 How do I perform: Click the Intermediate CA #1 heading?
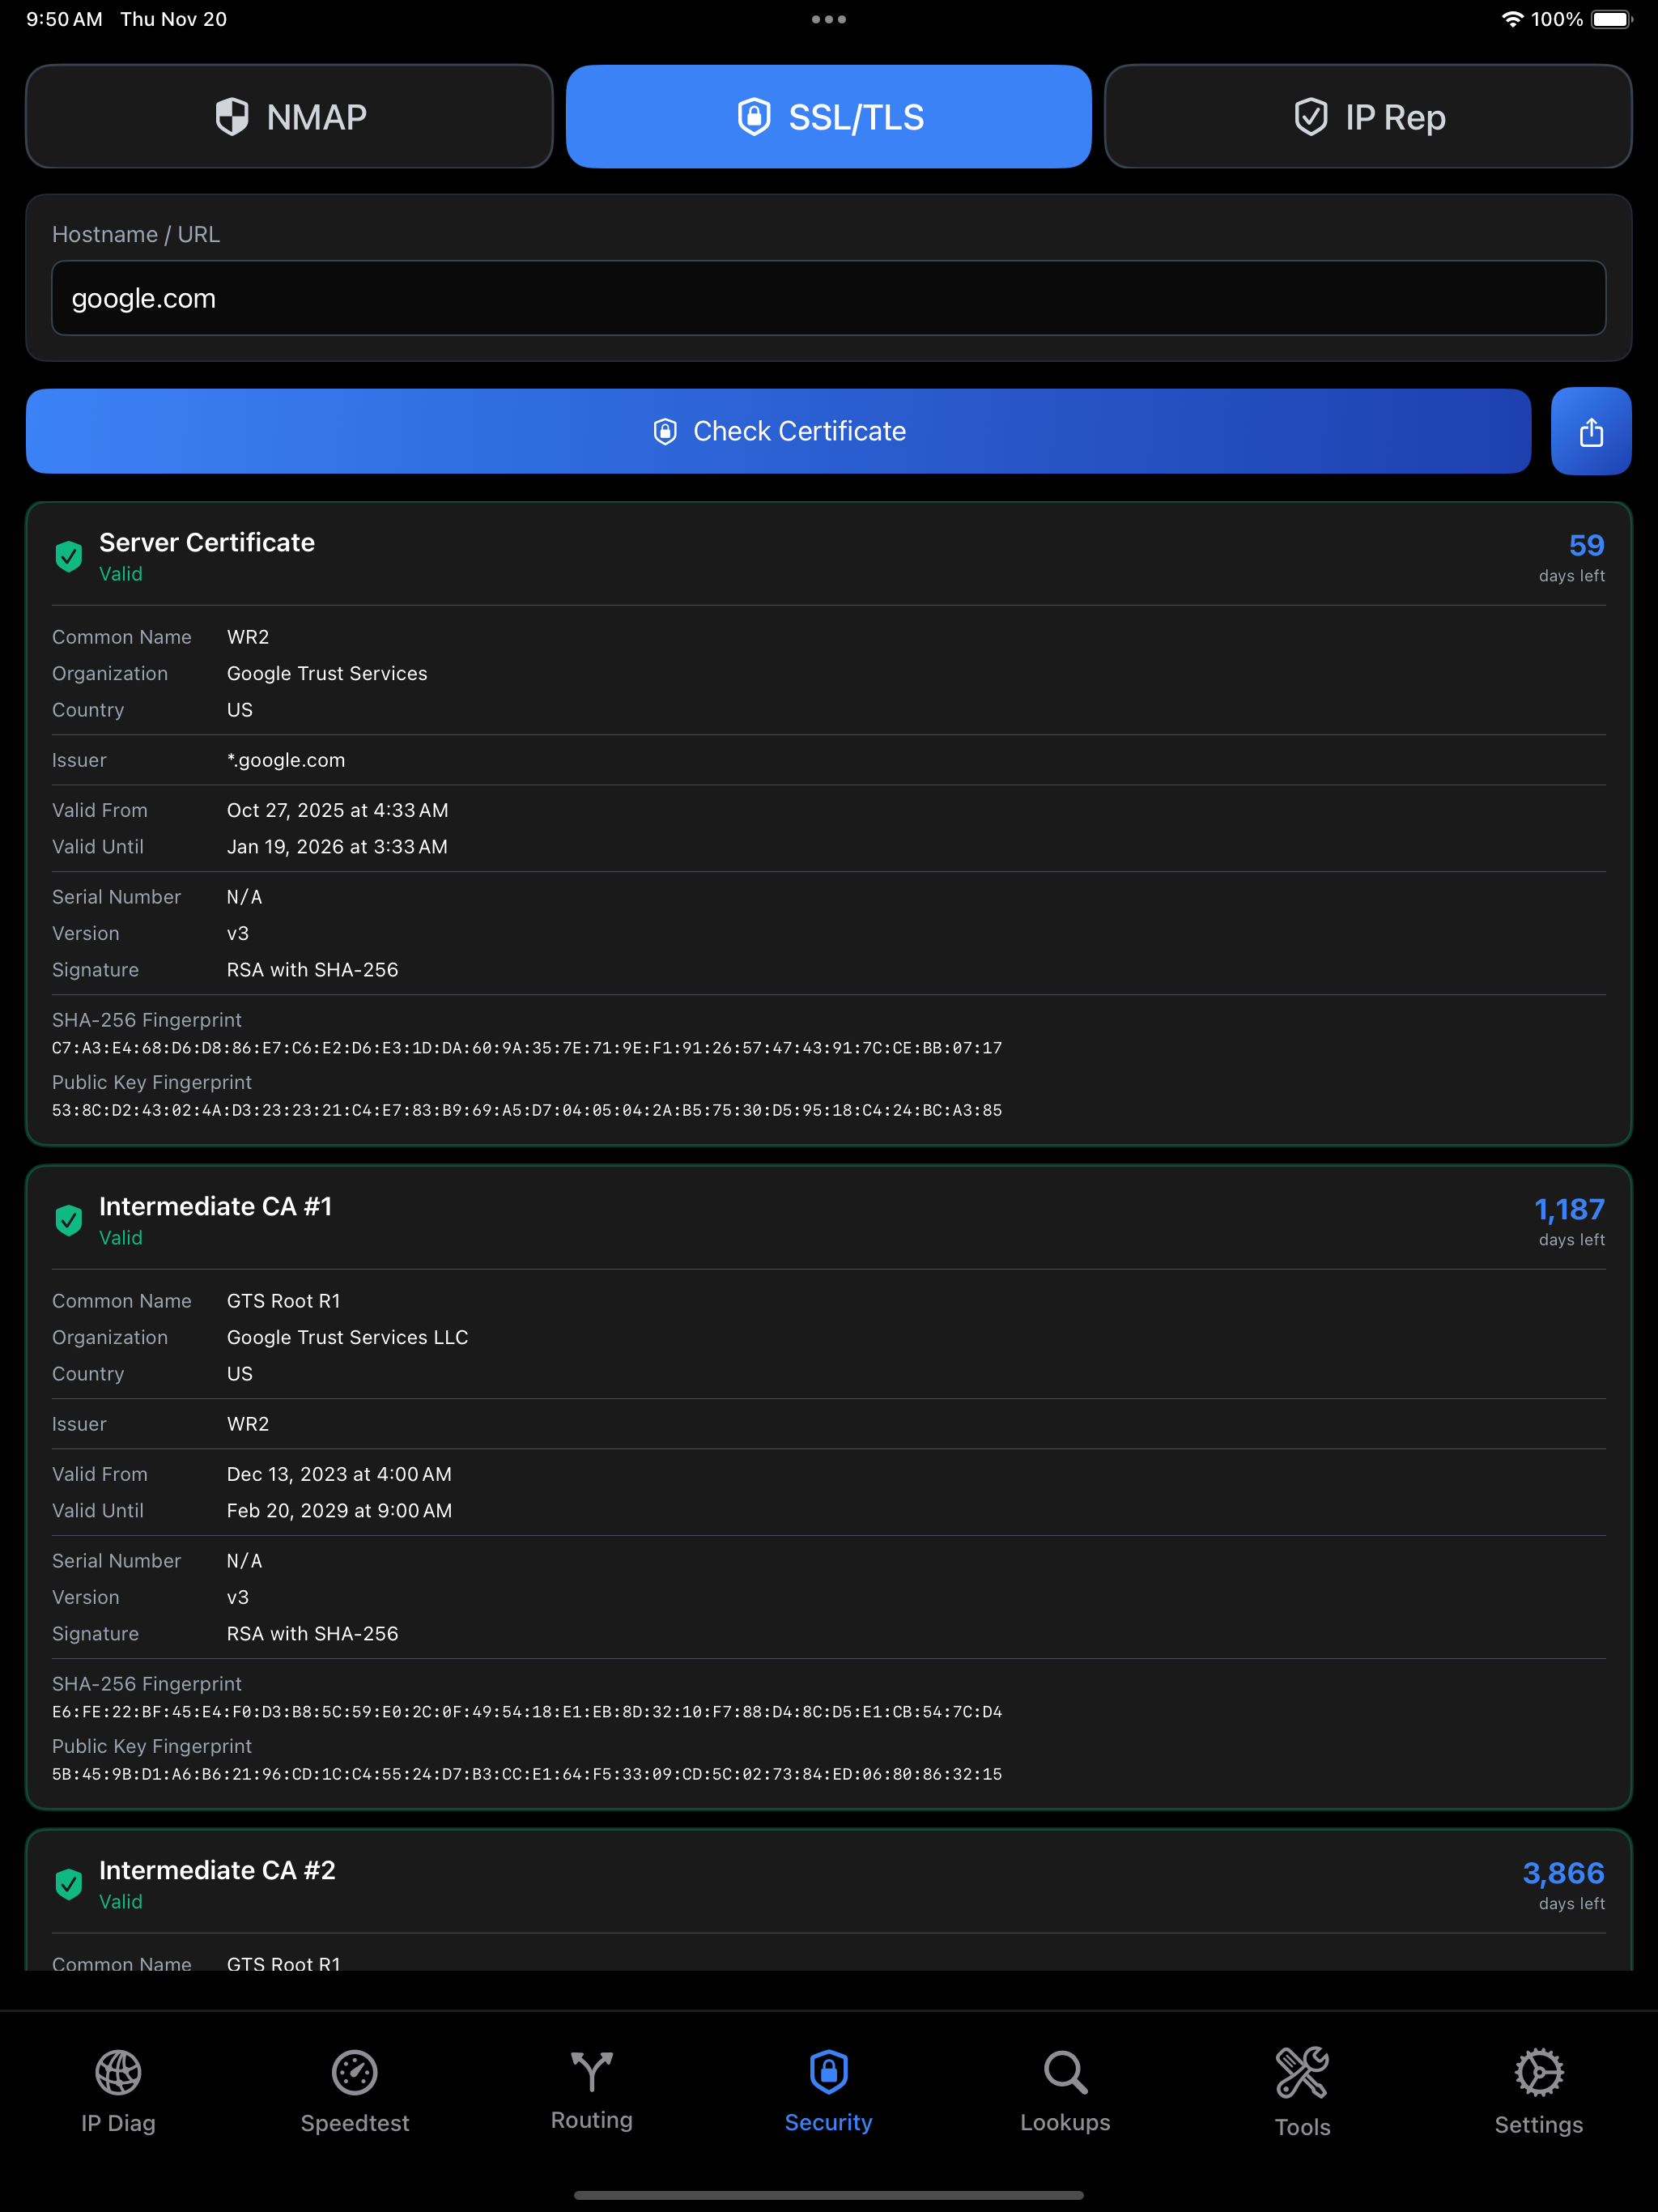point(215,1206)
